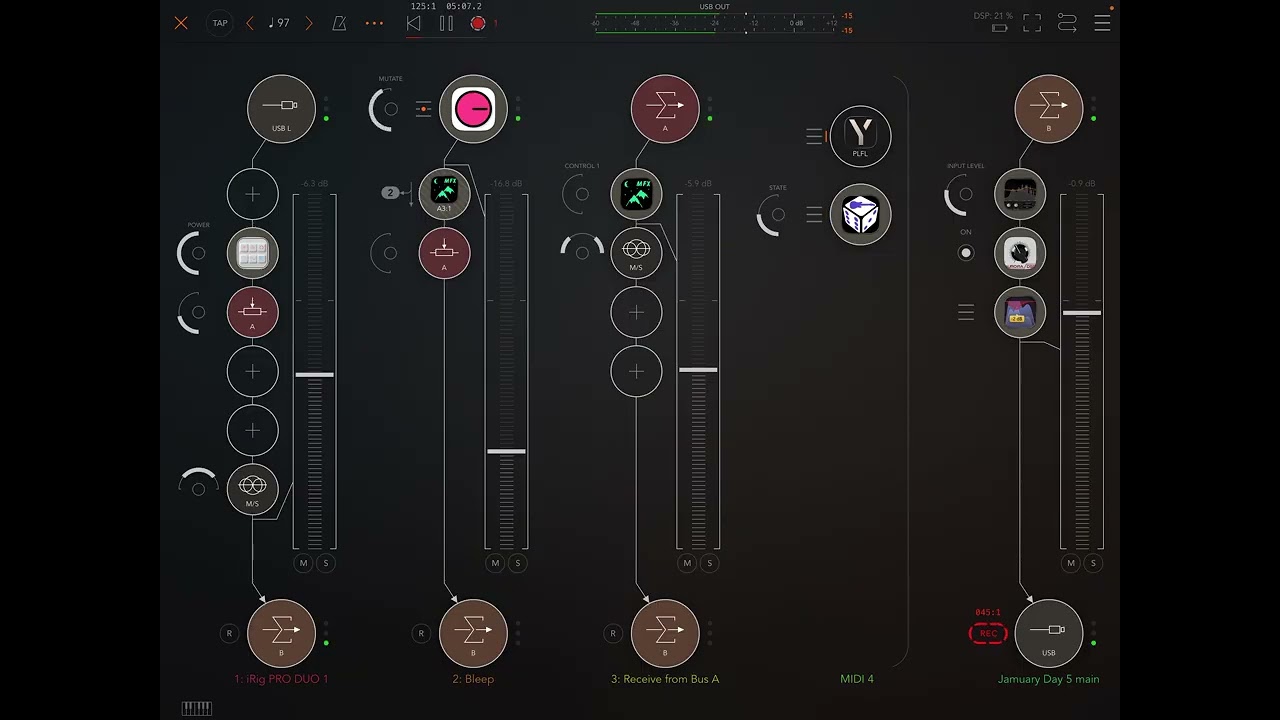Click the STATE knob in the MIDI 4 strip
1280x720 pixels.
point(777,215)
